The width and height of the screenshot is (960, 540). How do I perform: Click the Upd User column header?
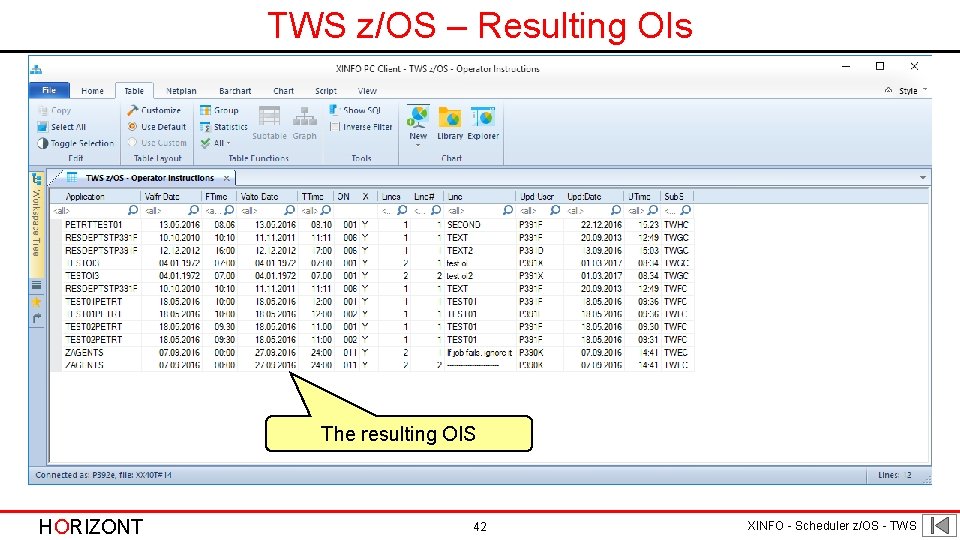coord(539,197)
